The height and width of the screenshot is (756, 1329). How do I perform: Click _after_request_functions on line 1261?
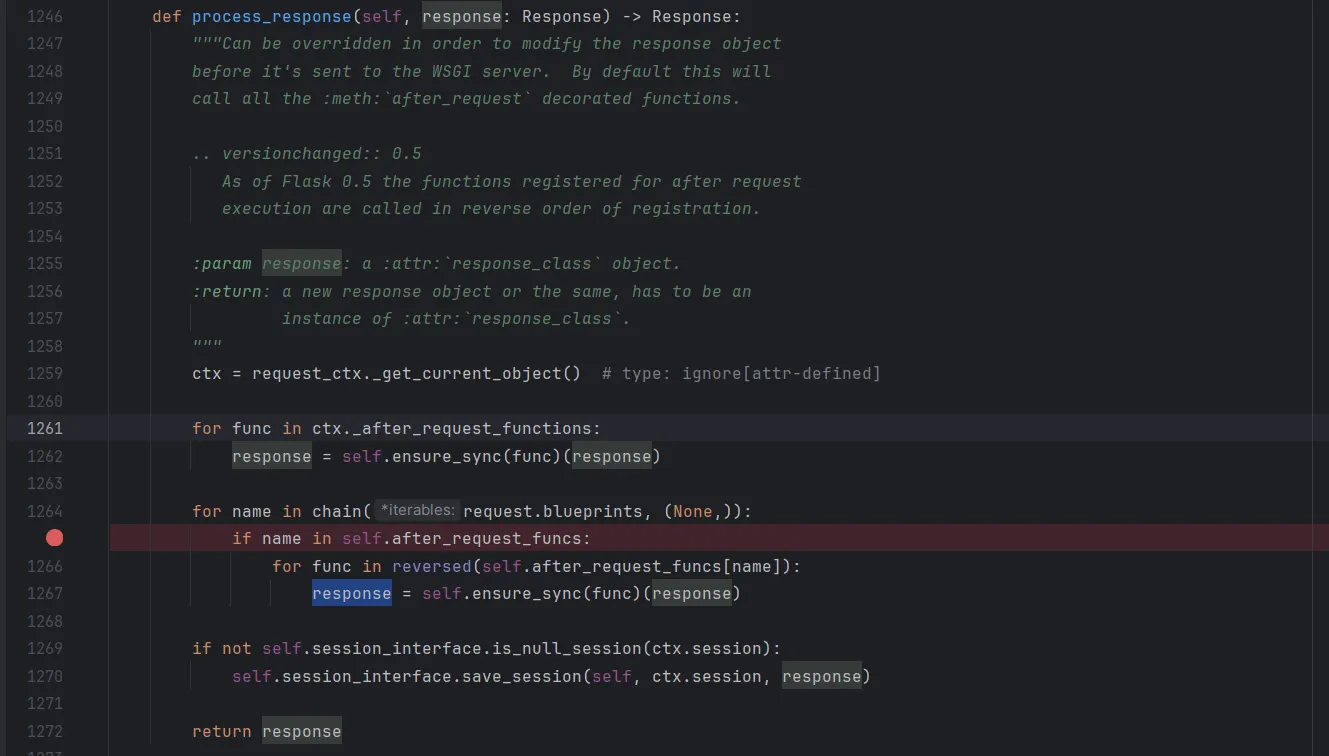(x=472, y=429)
